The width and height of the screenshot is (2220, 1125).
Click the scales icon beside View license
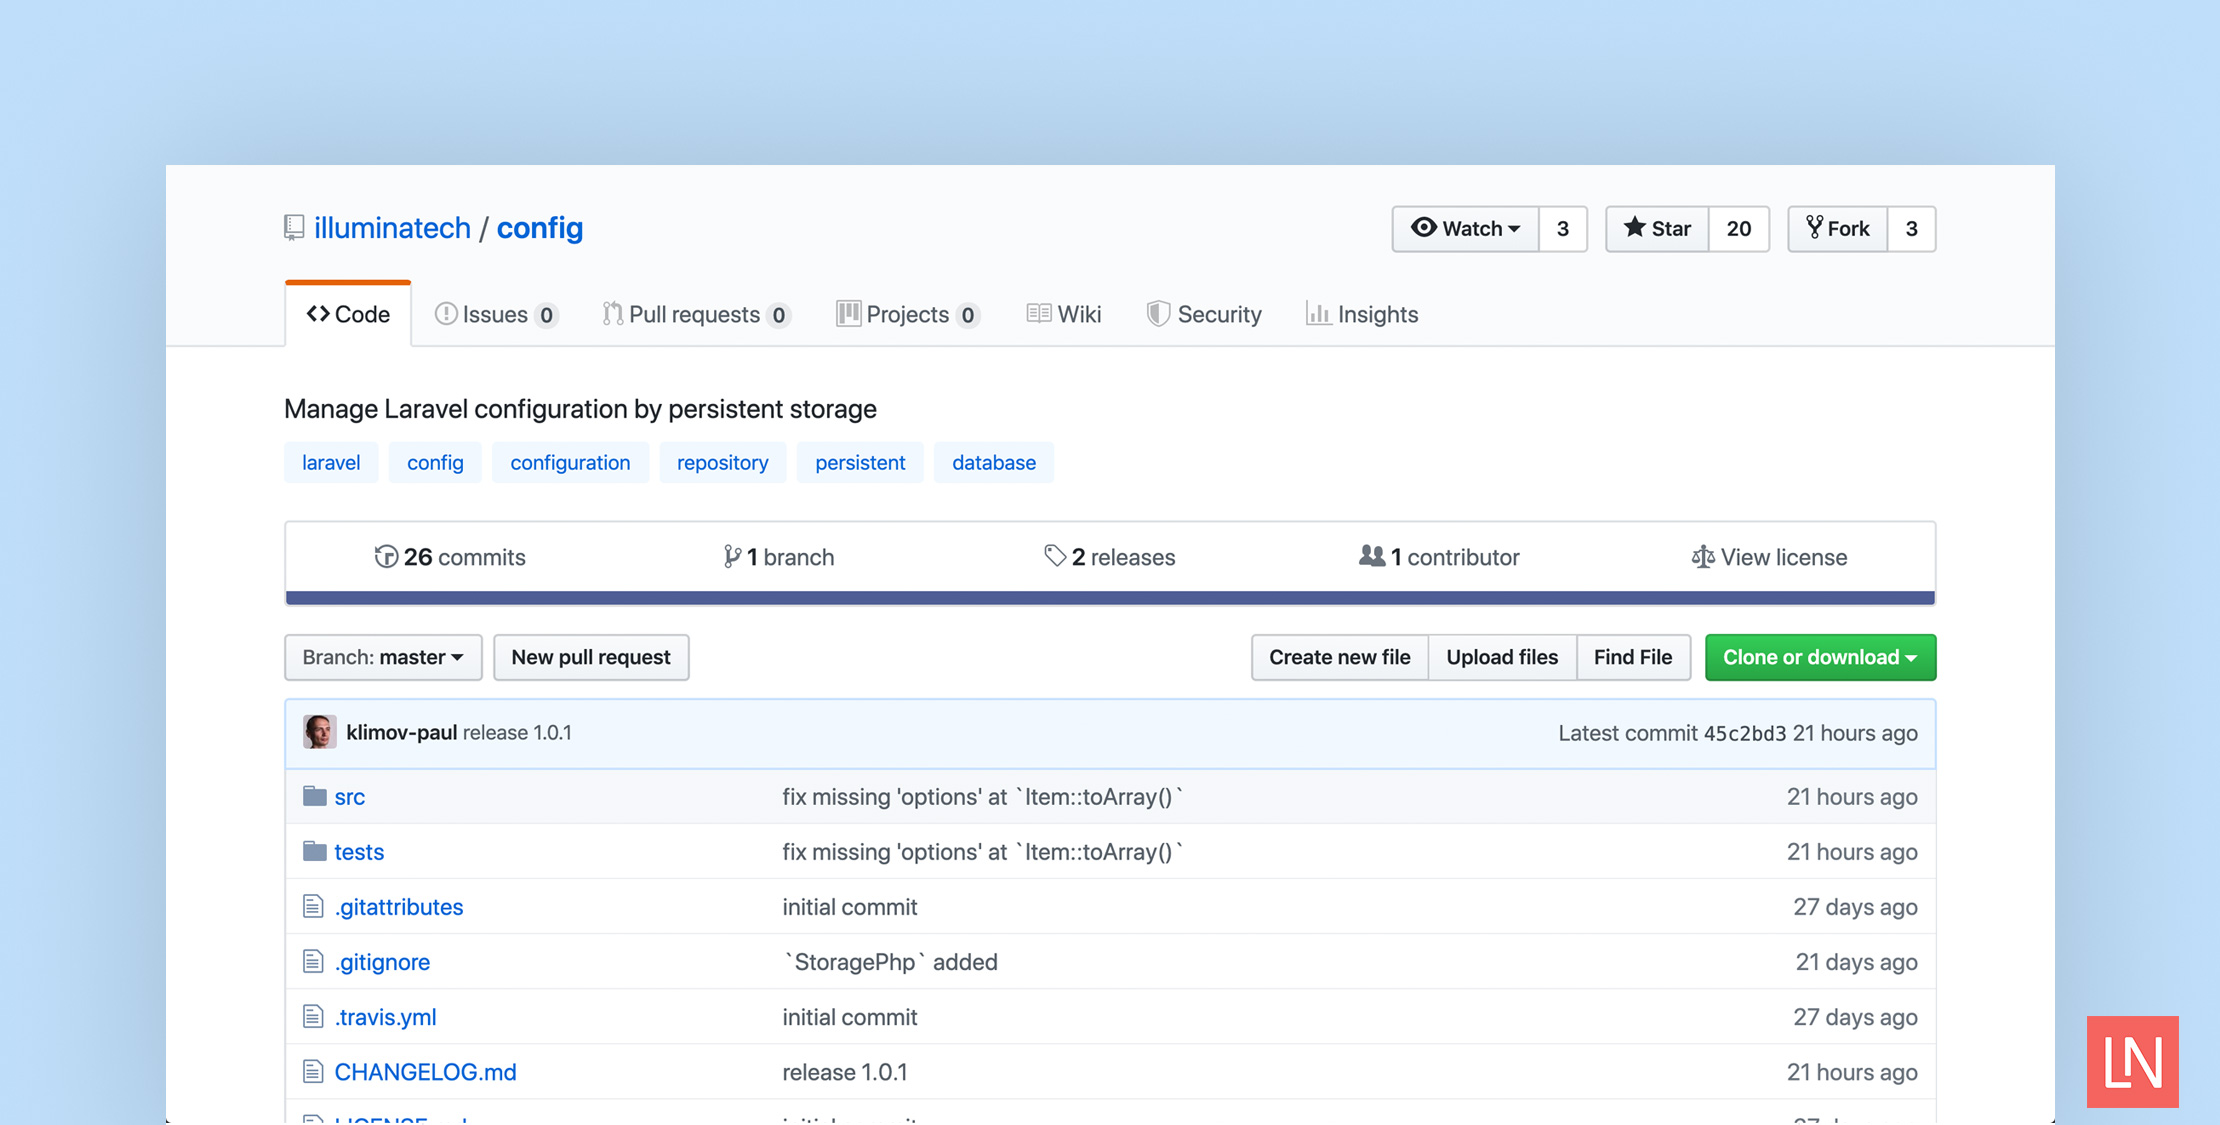pyautogui.click(x=1702, y=557)
